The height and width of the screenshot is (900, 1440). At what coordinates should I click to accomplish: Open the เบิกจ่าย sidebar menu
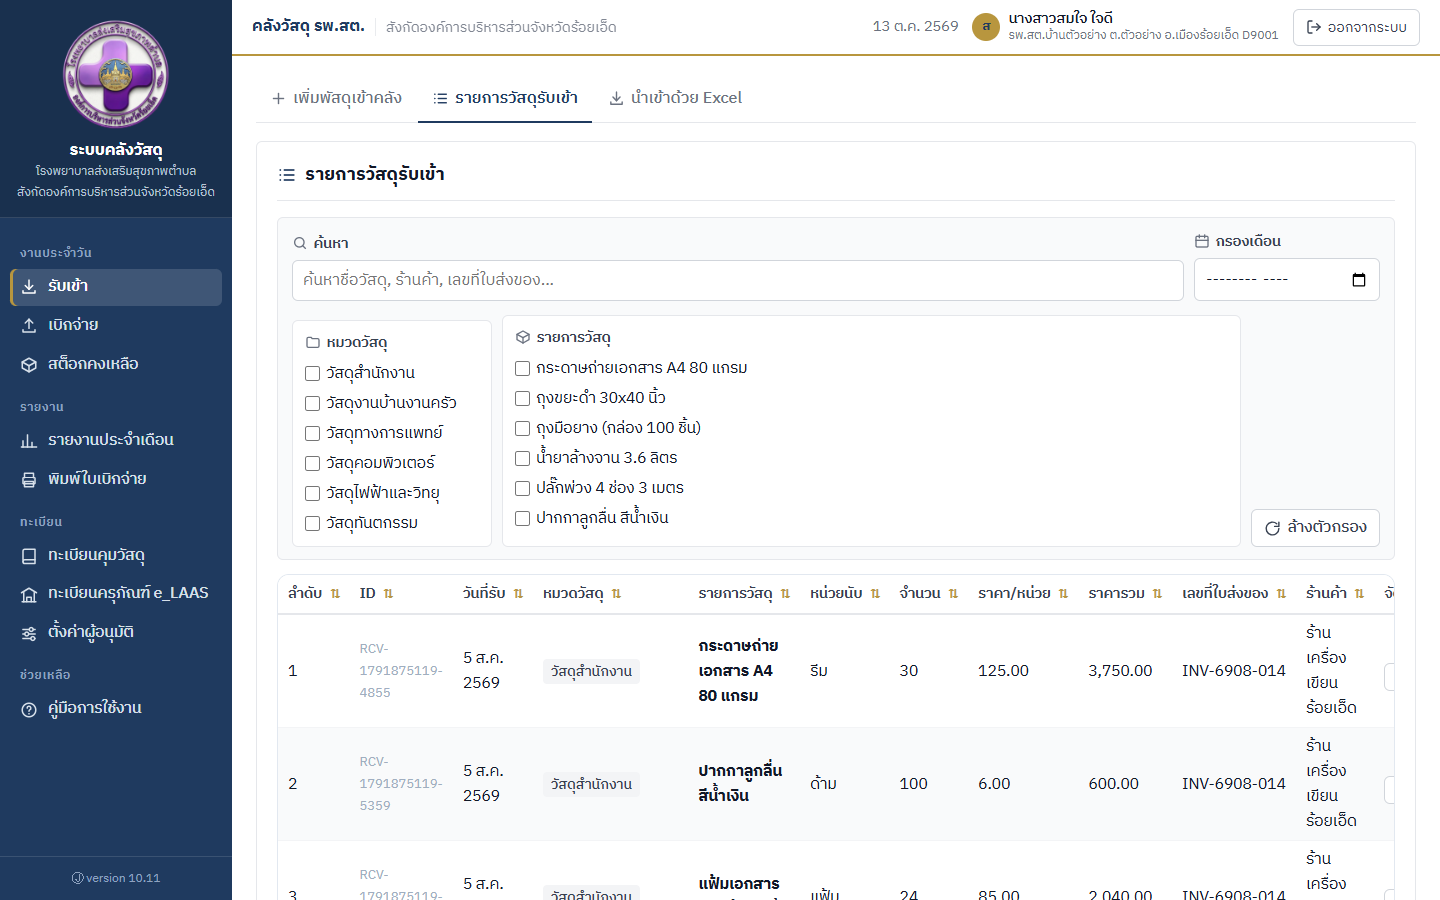pos(116,326)
